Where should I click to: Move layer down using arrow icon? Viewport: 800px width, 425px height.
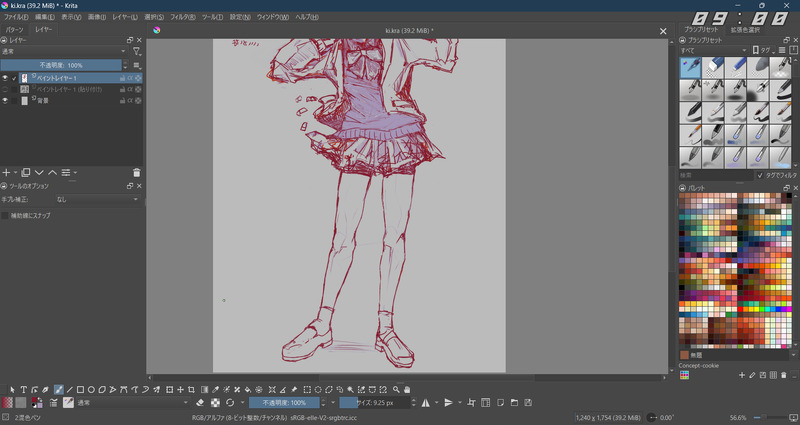[x=40, y=173]
